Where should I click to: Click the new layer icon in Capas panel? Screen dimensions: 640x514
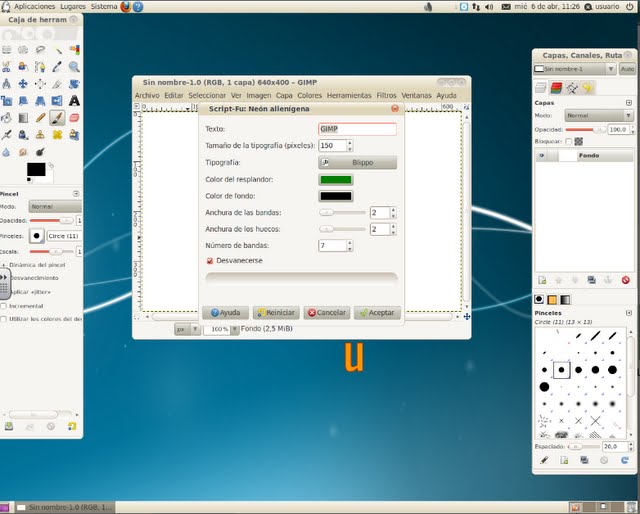point(542,280)
